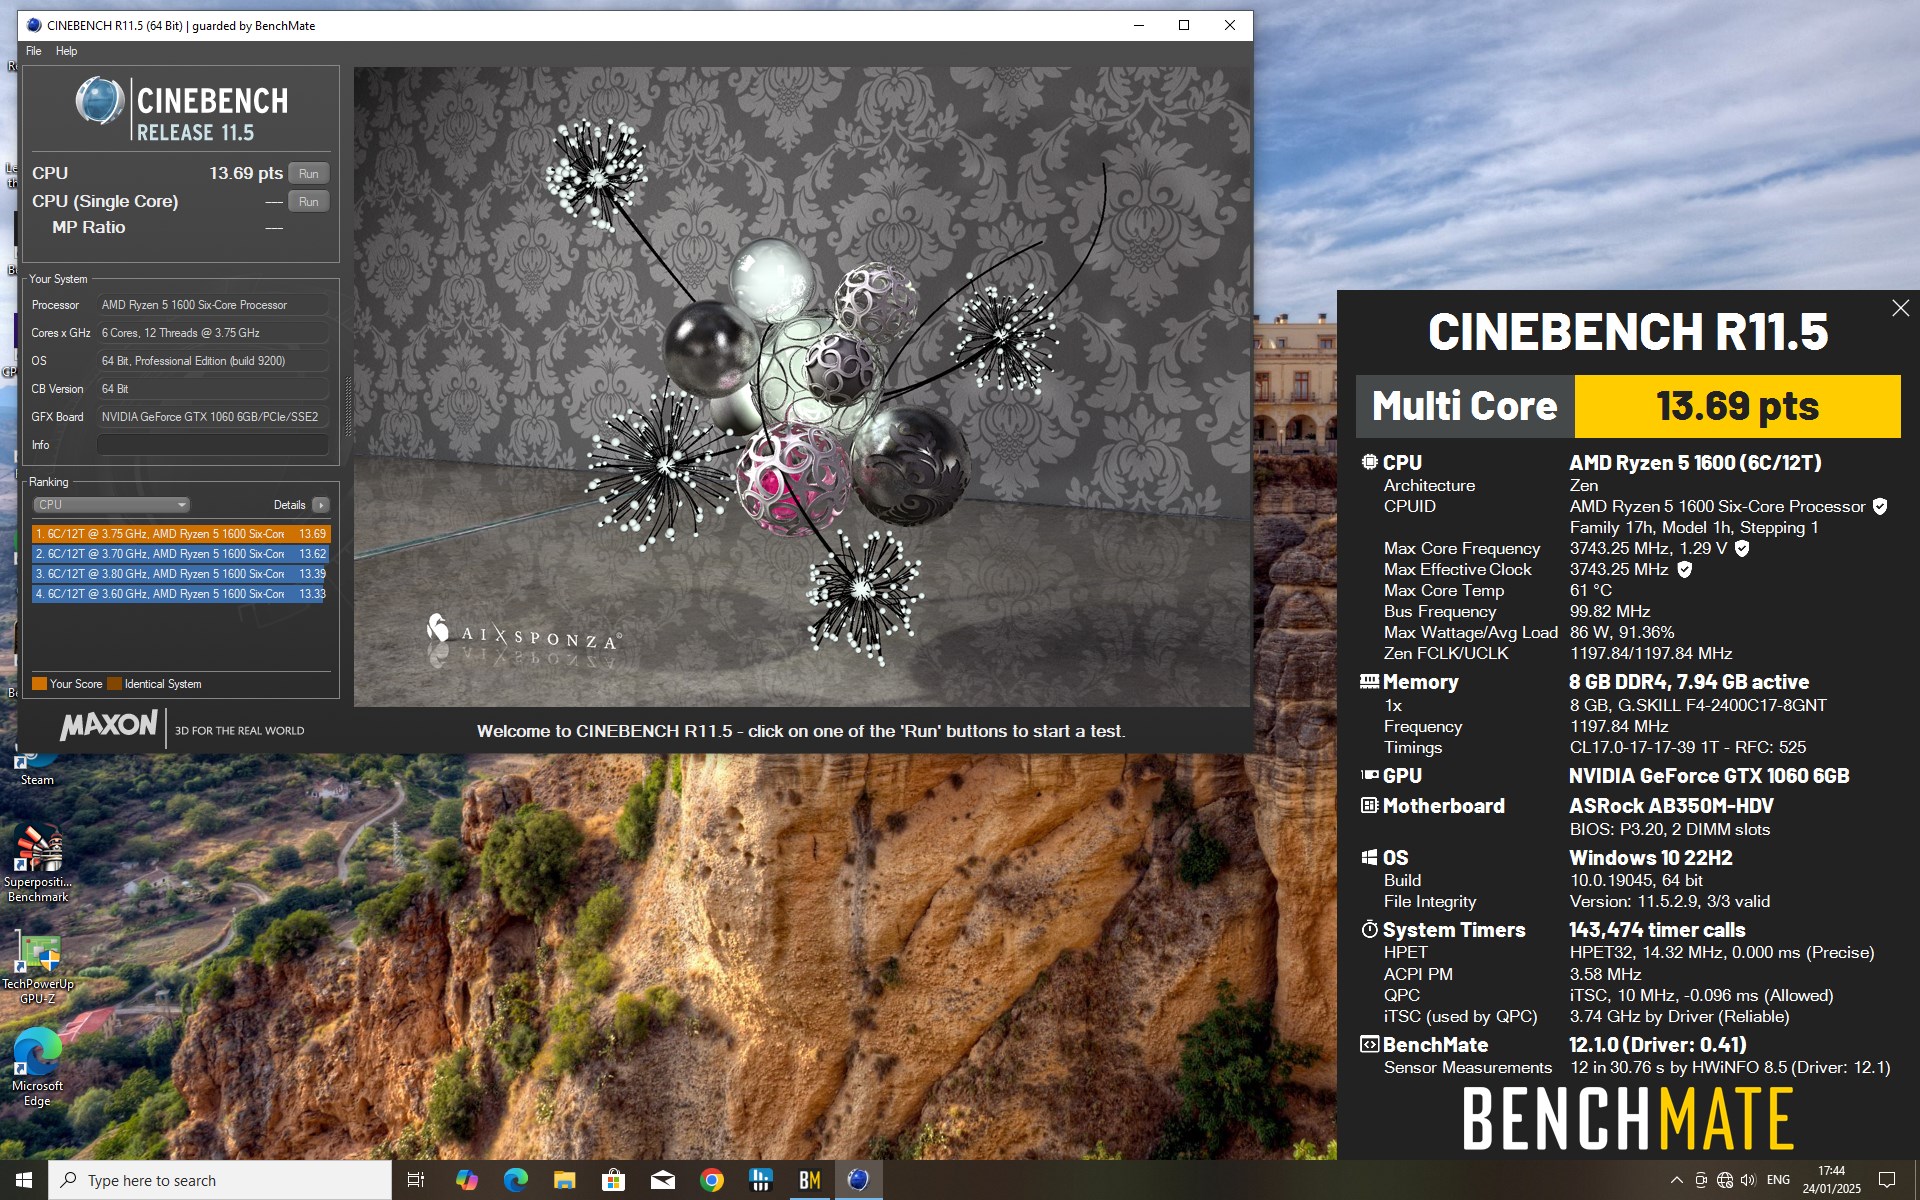Click the GFX Board field GTX 1060
The width and height of the screenshot is (1920, 1200).
click(213, 417)
